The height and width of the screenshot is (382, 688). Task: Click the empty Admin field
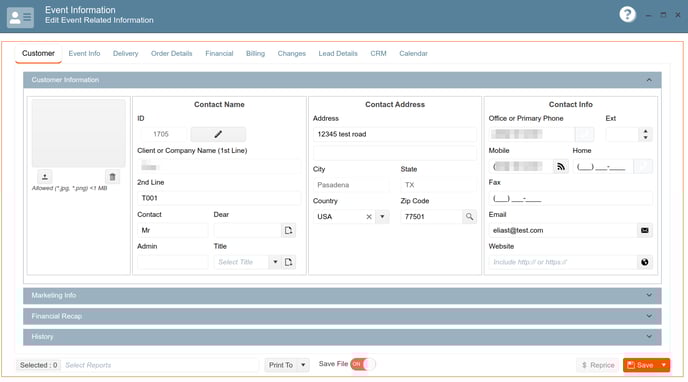click(x=172, y=262)
